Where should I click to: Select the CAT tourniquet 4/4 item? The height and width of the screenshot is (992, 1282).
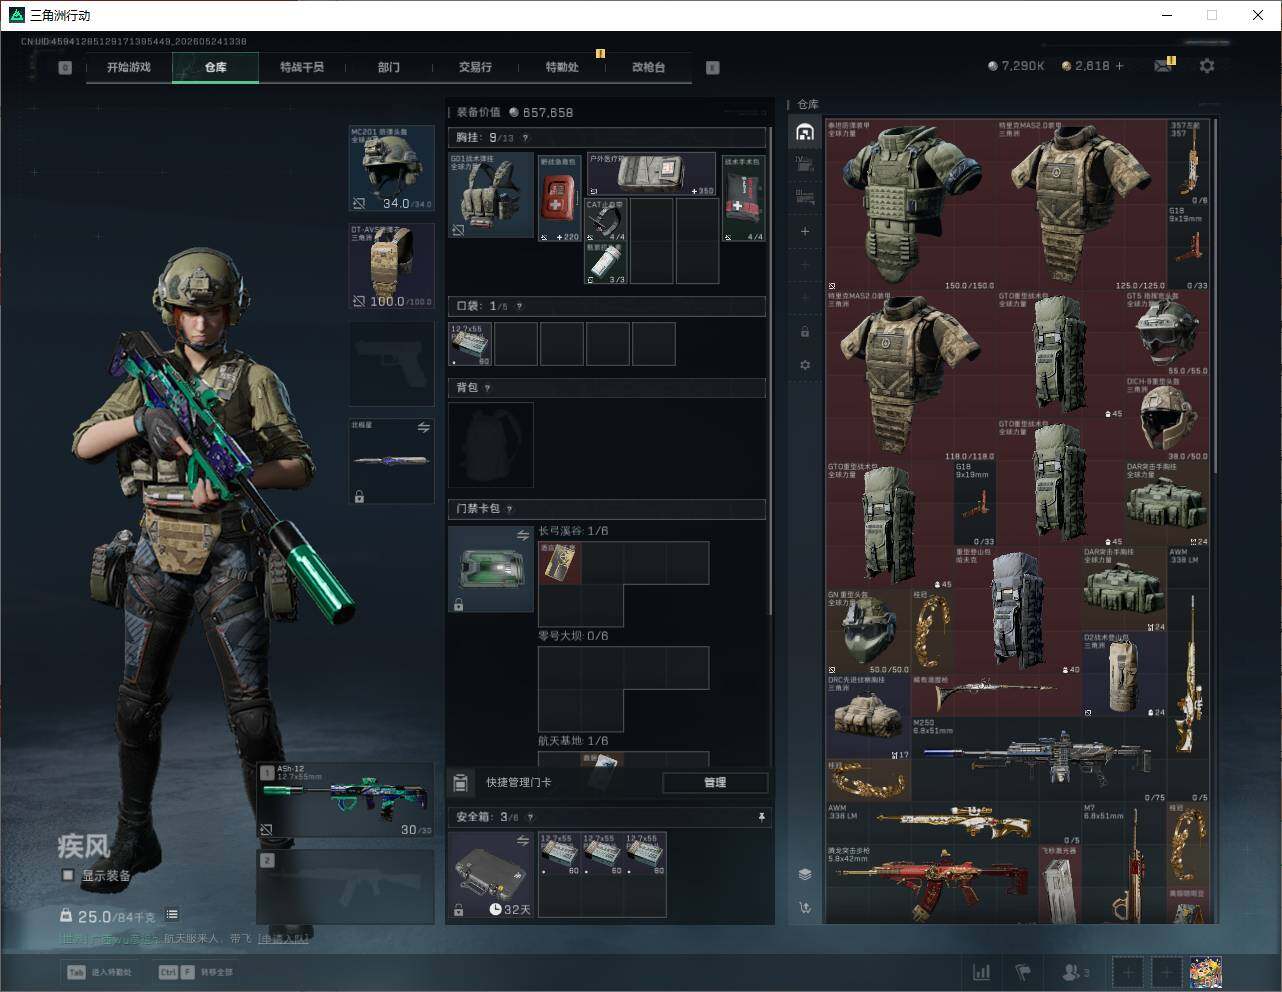[x=605, y=220]
